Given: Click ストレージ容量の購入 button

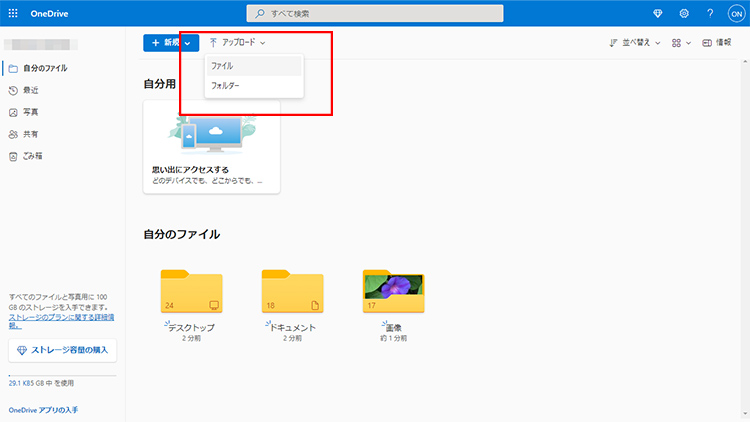Looking at the screenshot, I should tap(62, 350).
